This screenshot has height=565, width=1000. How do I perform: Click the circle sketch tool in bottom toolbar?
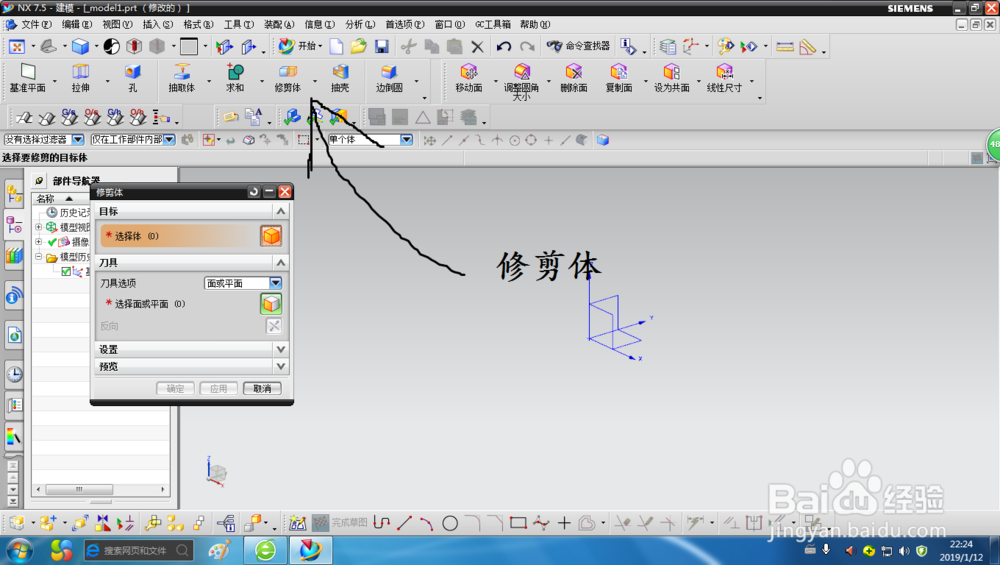tap(450, 524)
